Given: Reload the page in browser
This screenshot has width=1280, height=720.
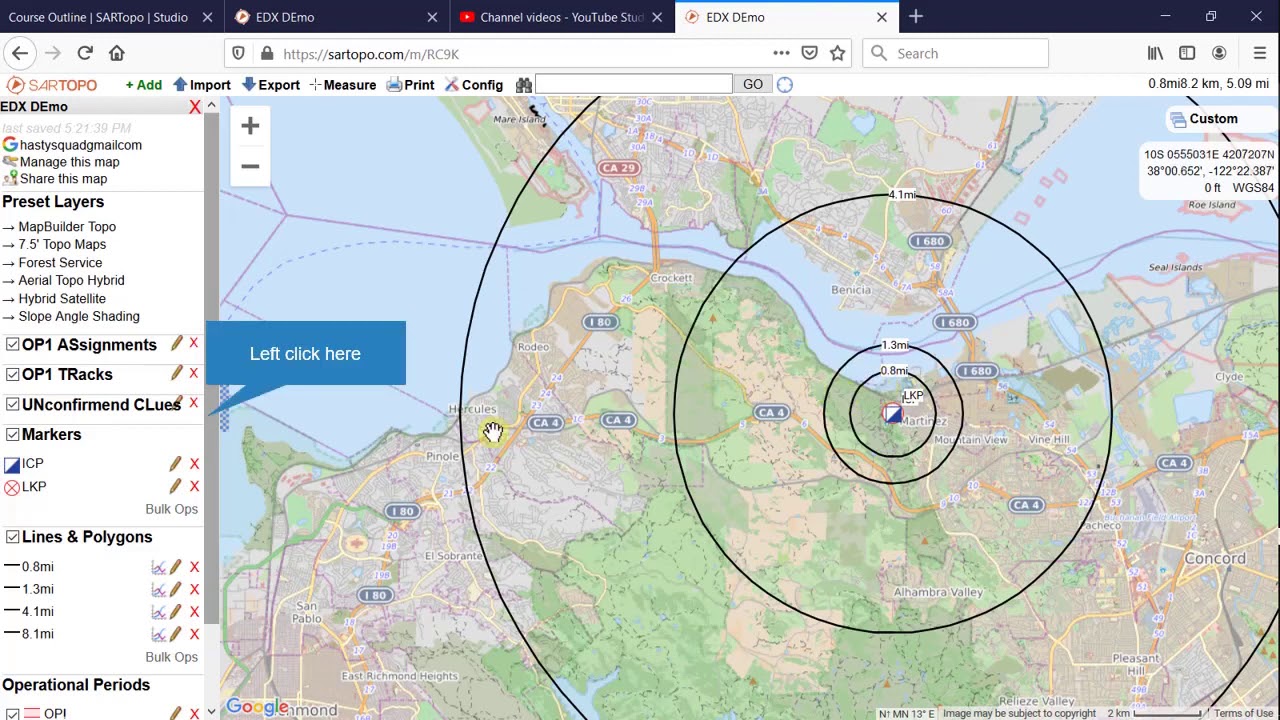Looking at the screenshot, I should pyautogui.click(x=85, y=54).
